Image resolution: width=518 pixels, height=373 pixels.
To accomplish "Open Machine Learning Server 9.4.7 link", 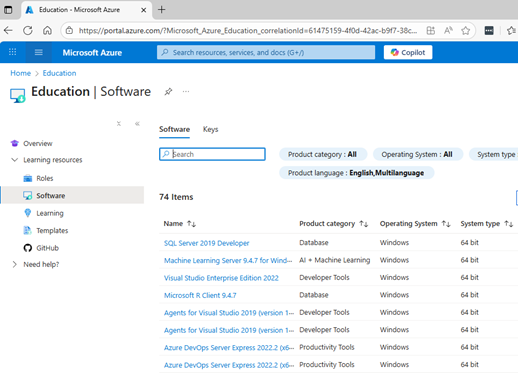I will point(228,260).
